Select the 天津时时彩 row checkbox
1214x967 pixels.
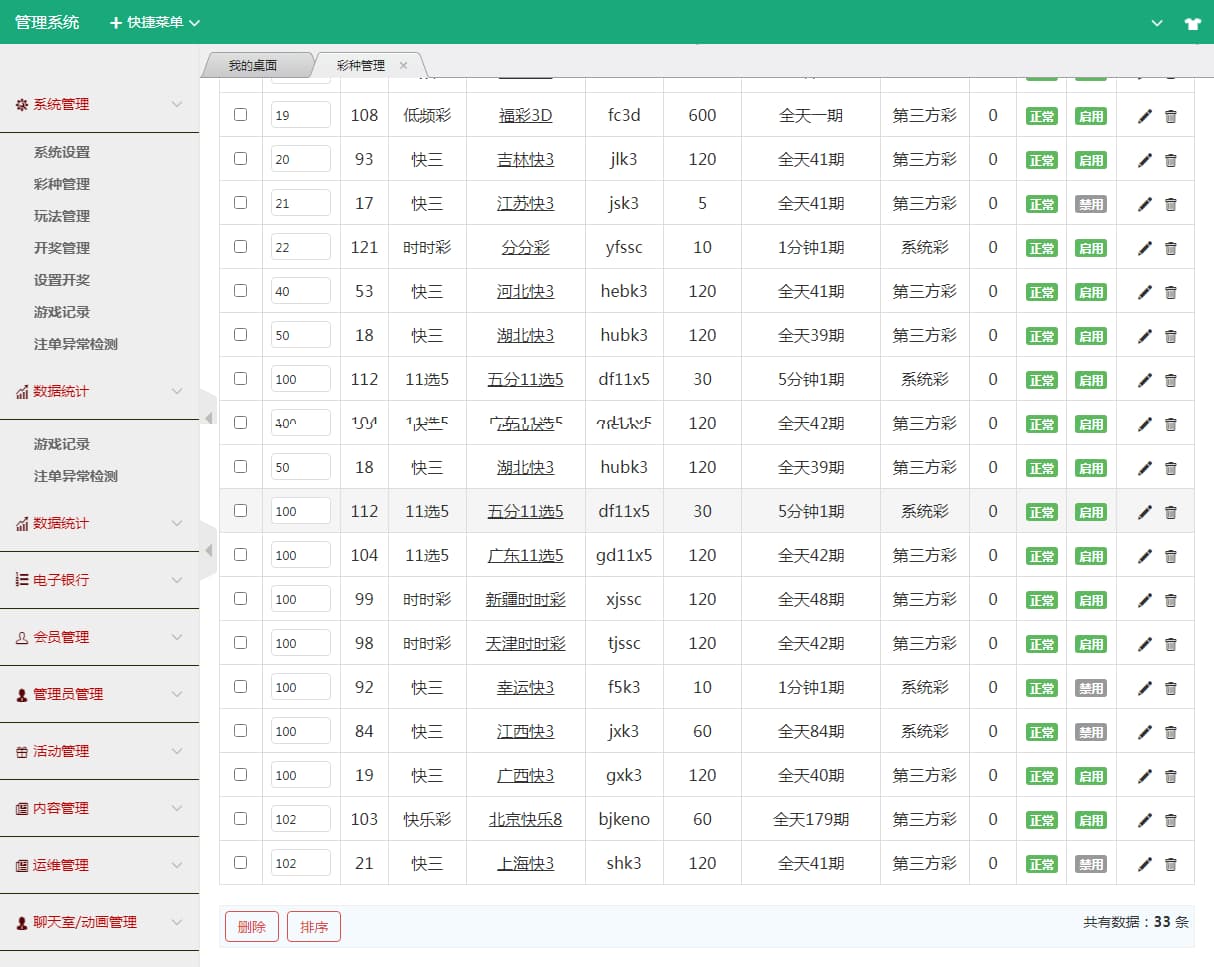click(x=240, y=643)
